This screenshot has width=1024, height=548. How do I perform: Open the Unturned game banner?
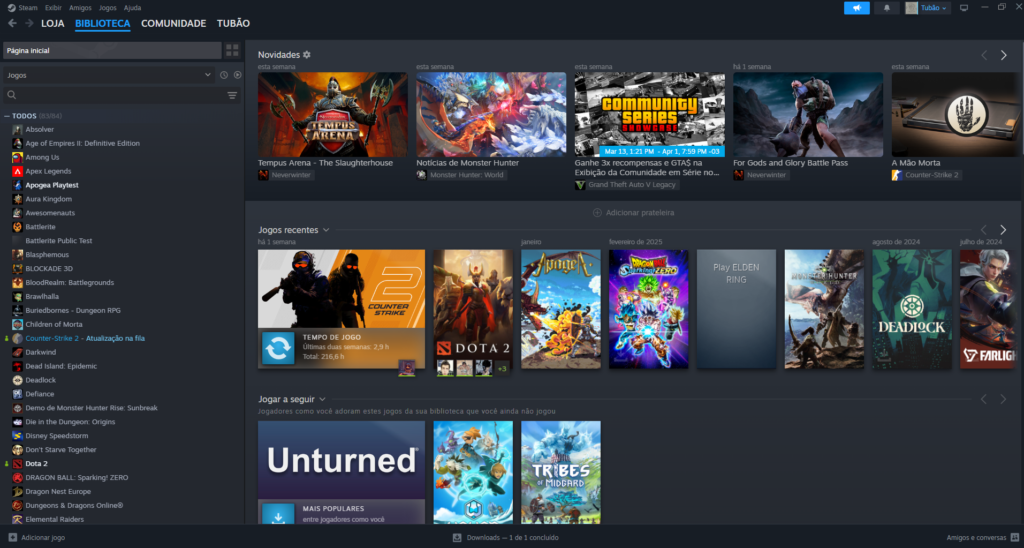tap(341, 460)
